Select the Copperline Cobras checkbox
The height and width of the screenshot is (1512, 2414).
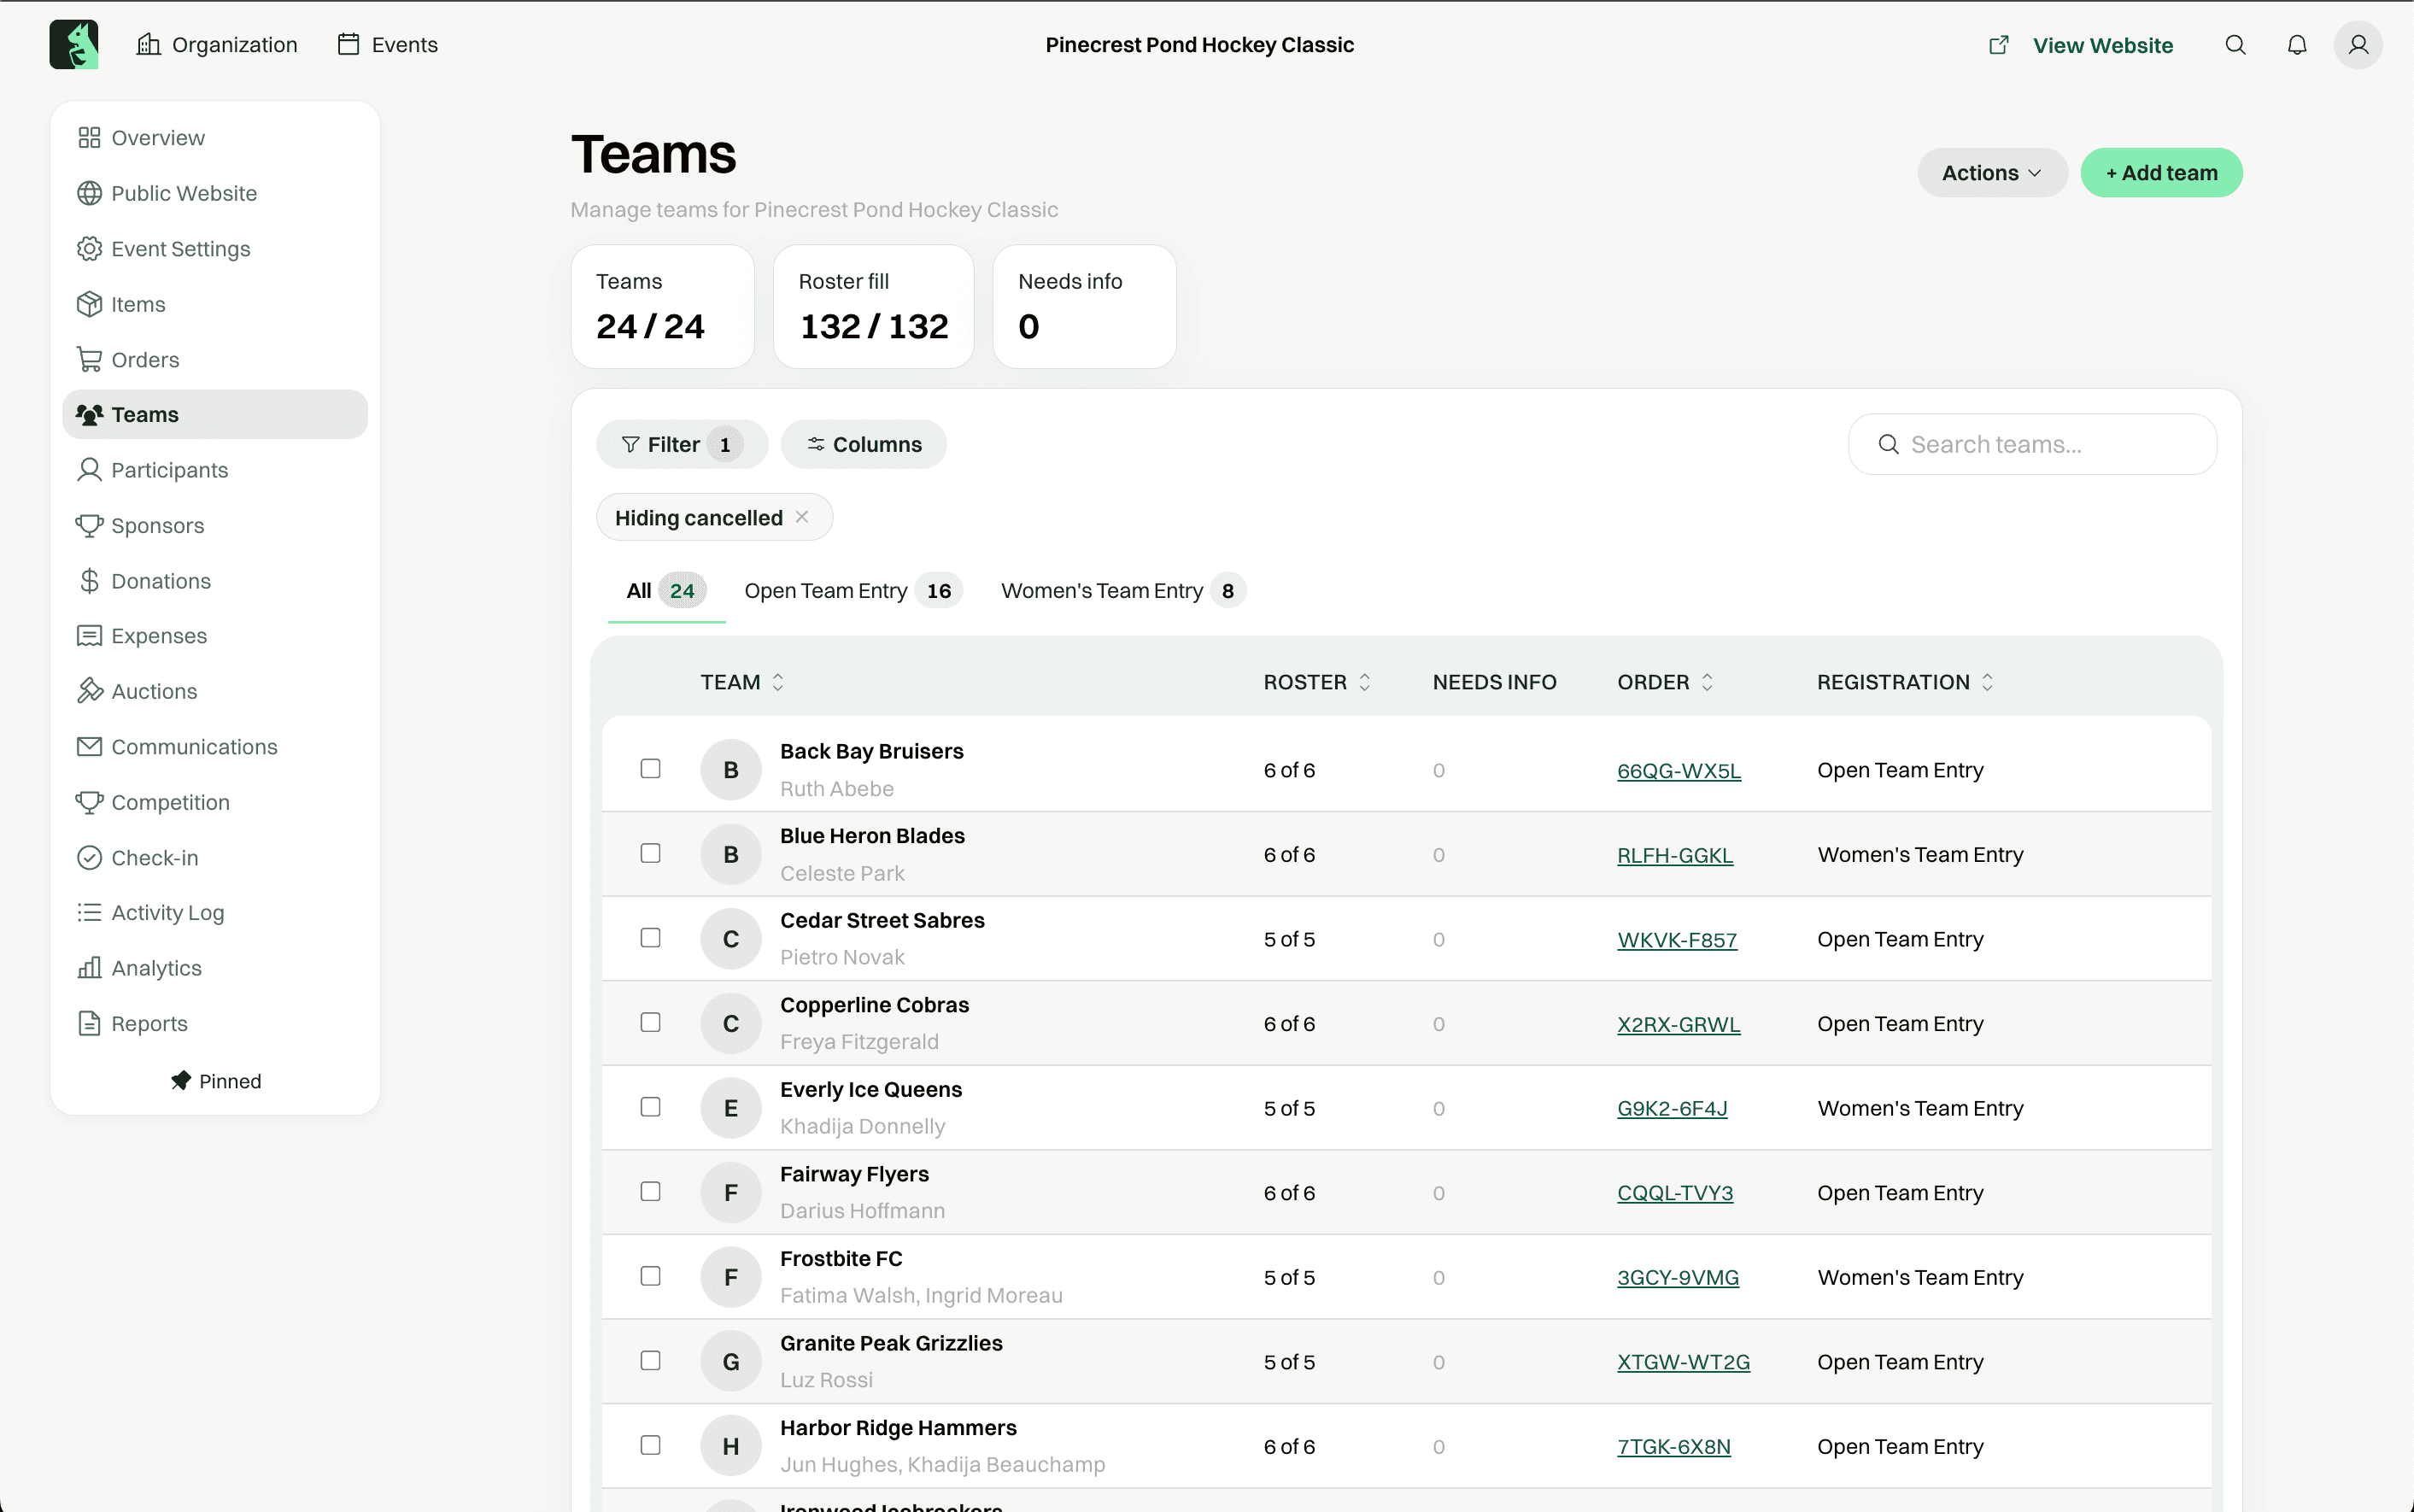651,1023
